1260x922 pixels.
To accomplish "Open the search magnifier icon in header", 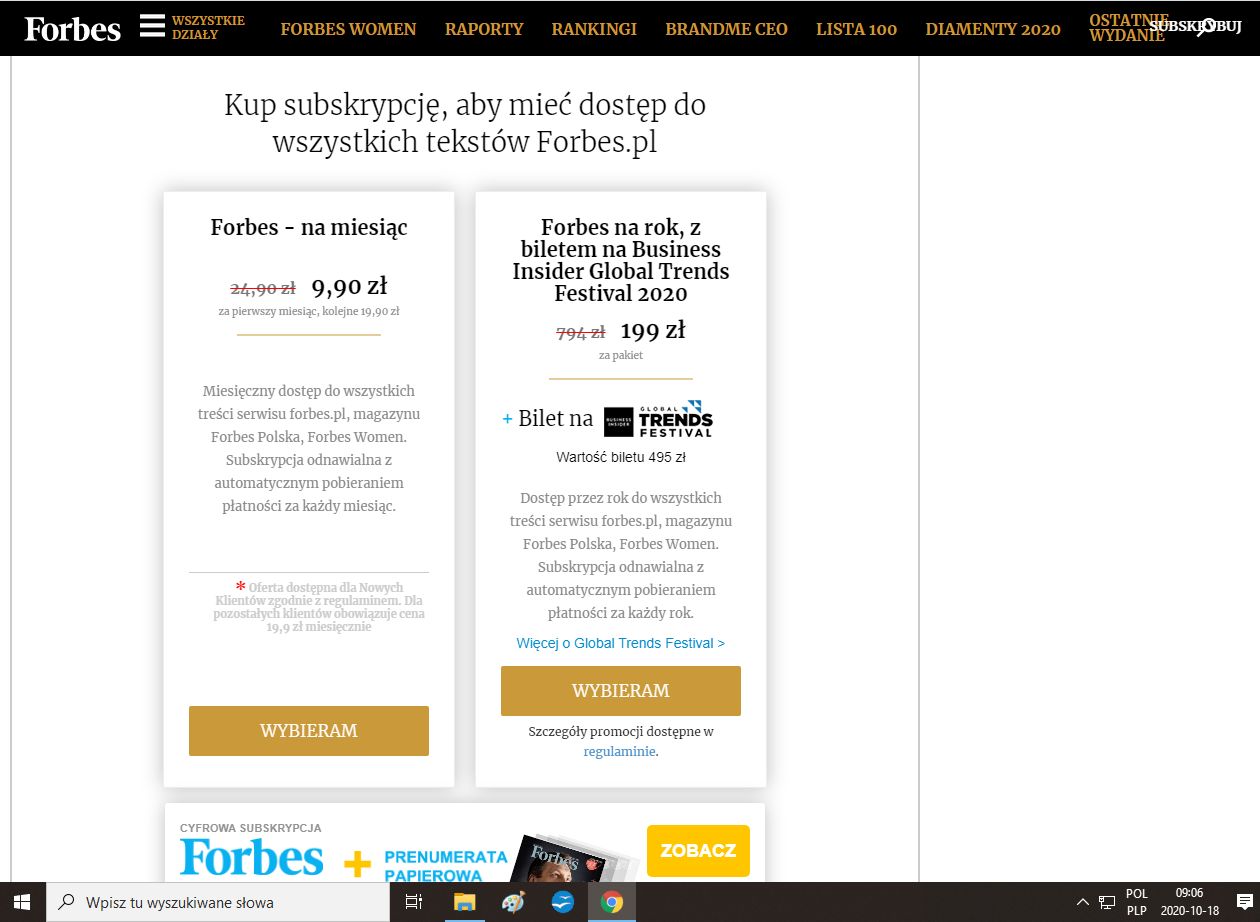I will [x=1207, y=27].
